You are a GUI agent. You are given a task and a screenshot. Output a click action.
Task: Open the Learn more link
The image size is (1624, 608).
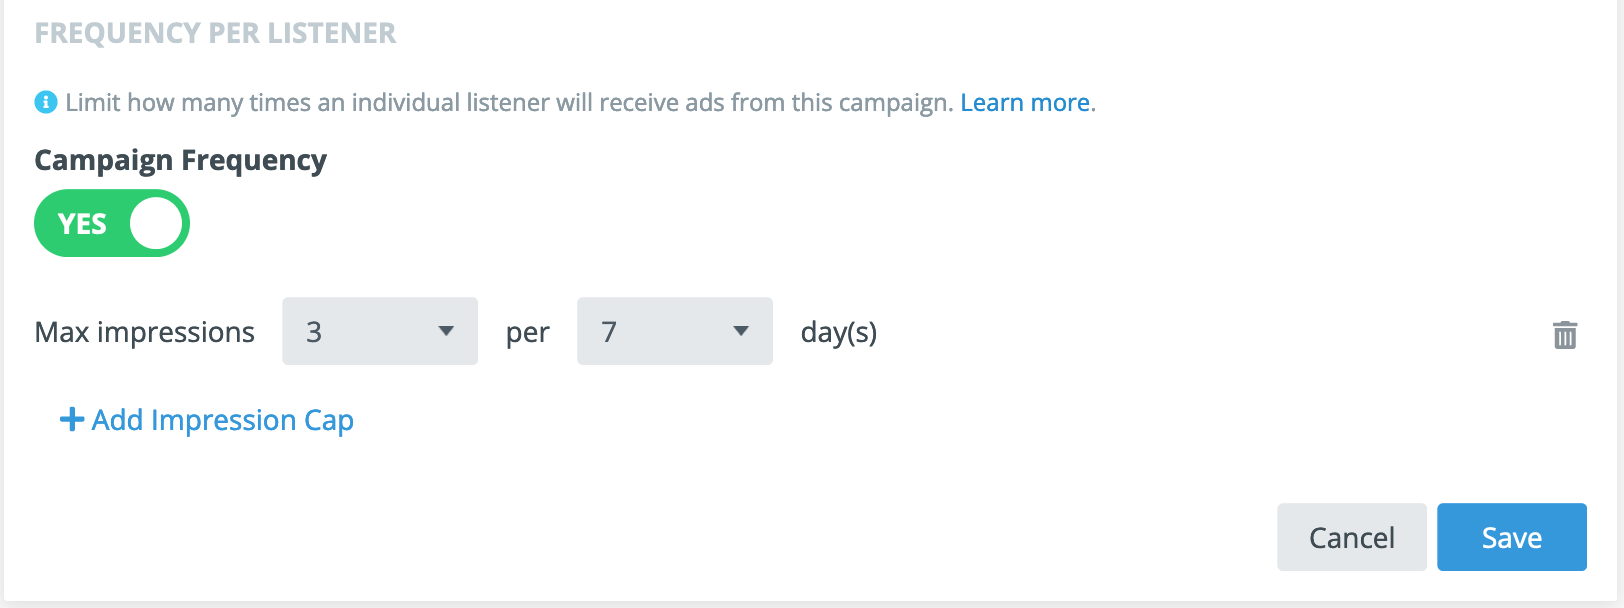[x=1025, y=103]
